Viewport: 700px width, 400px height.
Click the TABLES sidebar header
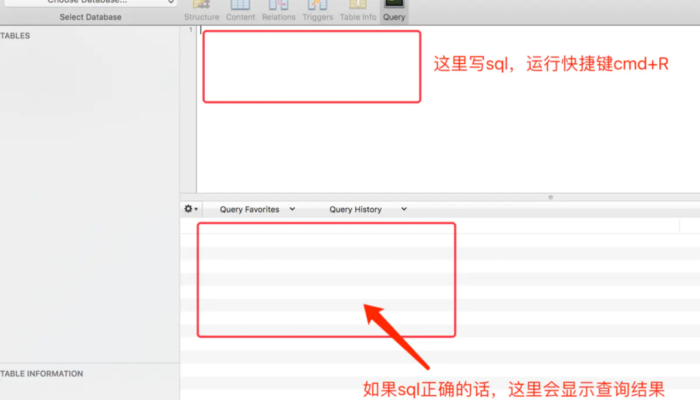tap(16, 35)
